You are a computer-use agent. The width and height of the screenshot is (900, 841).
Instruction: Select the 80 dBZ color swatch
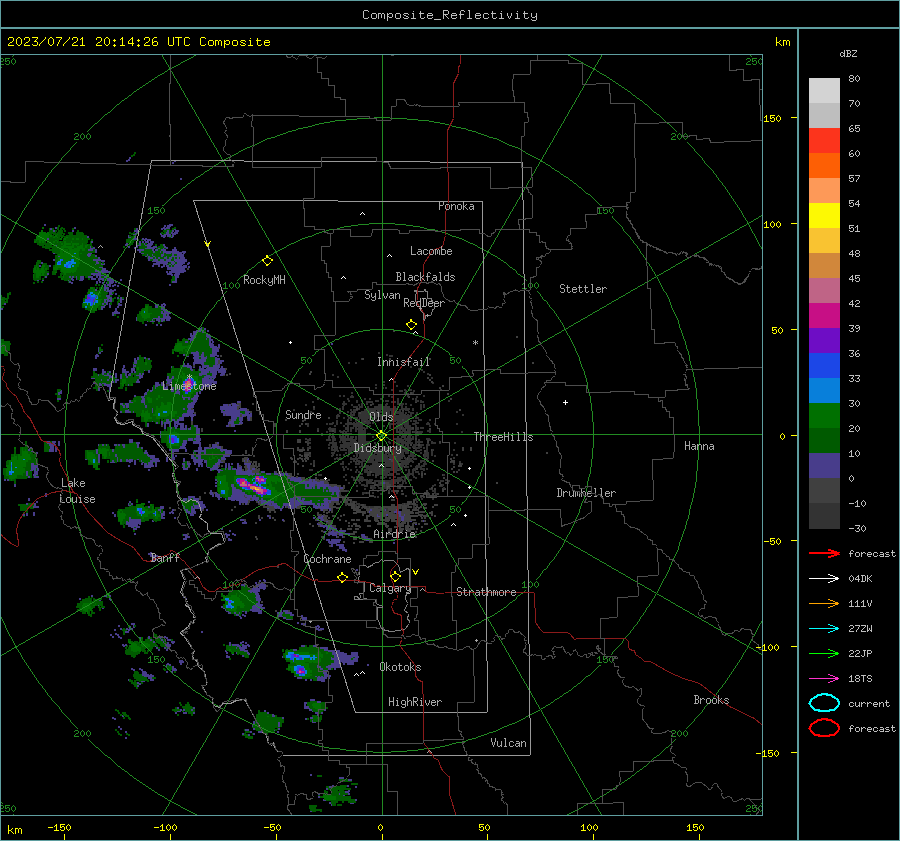pos(824,91)
